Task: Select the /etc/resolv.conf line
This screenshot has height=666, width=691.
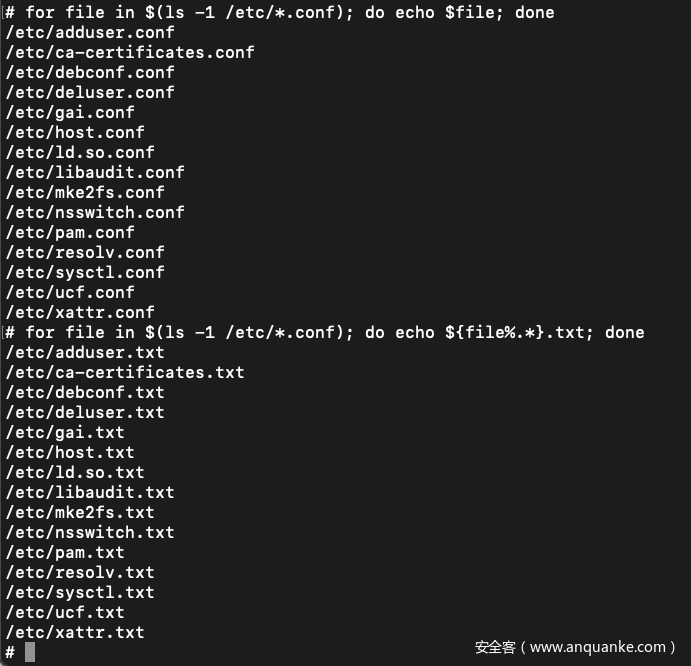Action: pyautogui.click(x=85, y=252)
